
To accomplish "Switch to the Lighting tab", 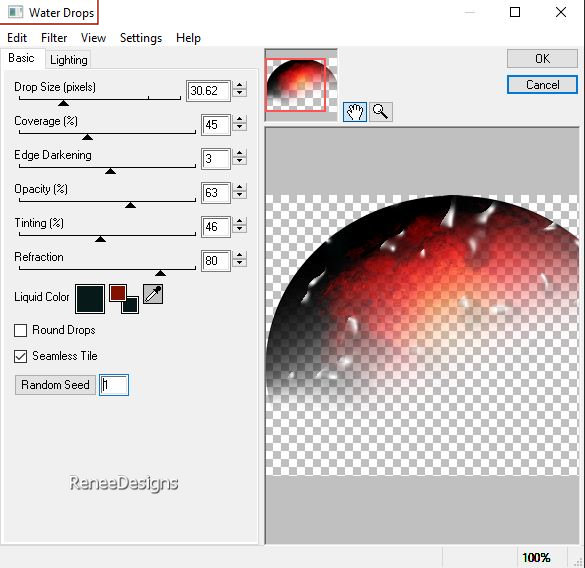I will [69, 60].
